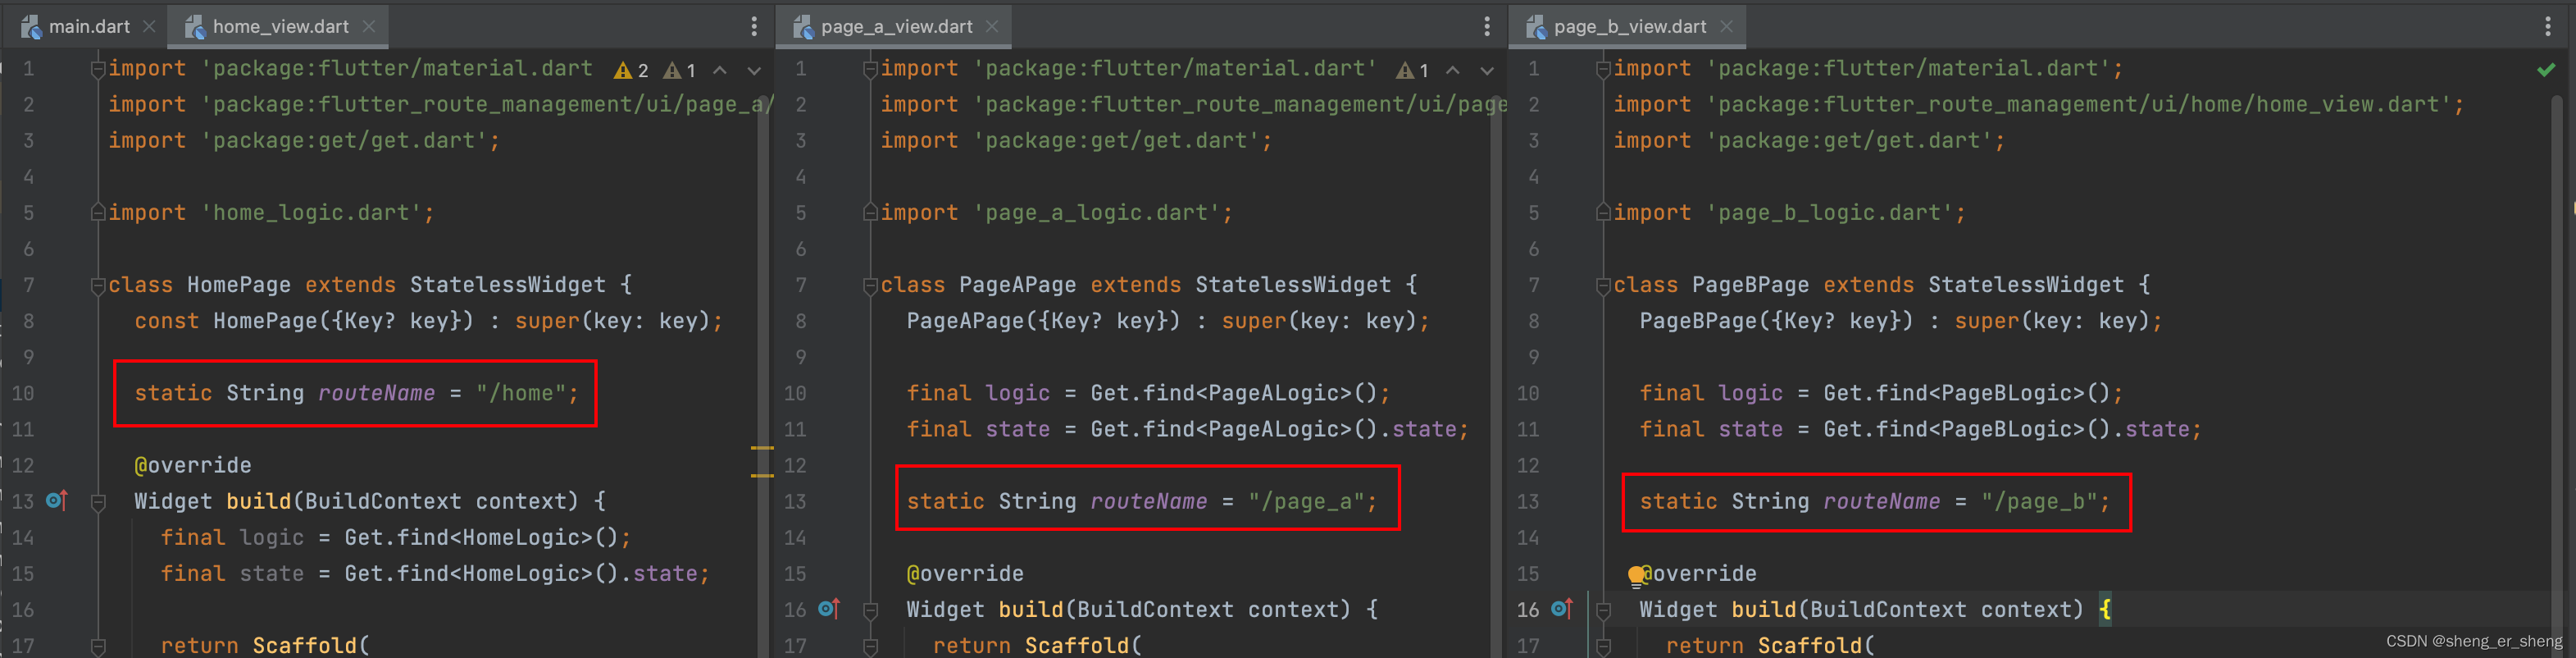
Task: Click 'home_logic.dart' import in home_view
Action: 311,213
